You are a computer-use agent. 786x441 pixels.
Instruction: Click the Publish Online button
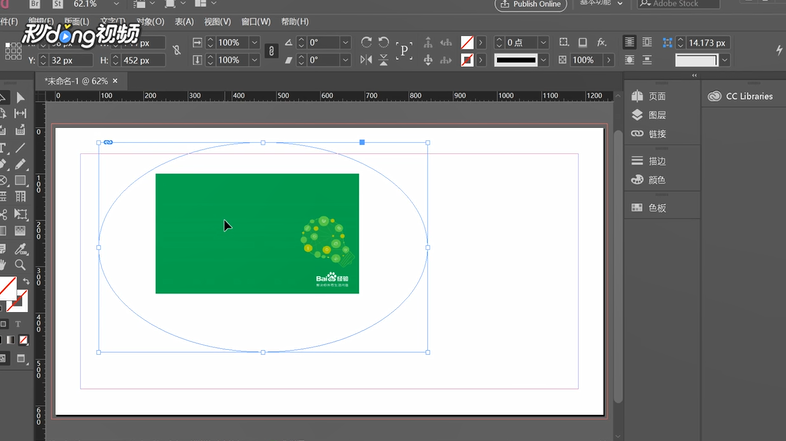pos(531,4)
